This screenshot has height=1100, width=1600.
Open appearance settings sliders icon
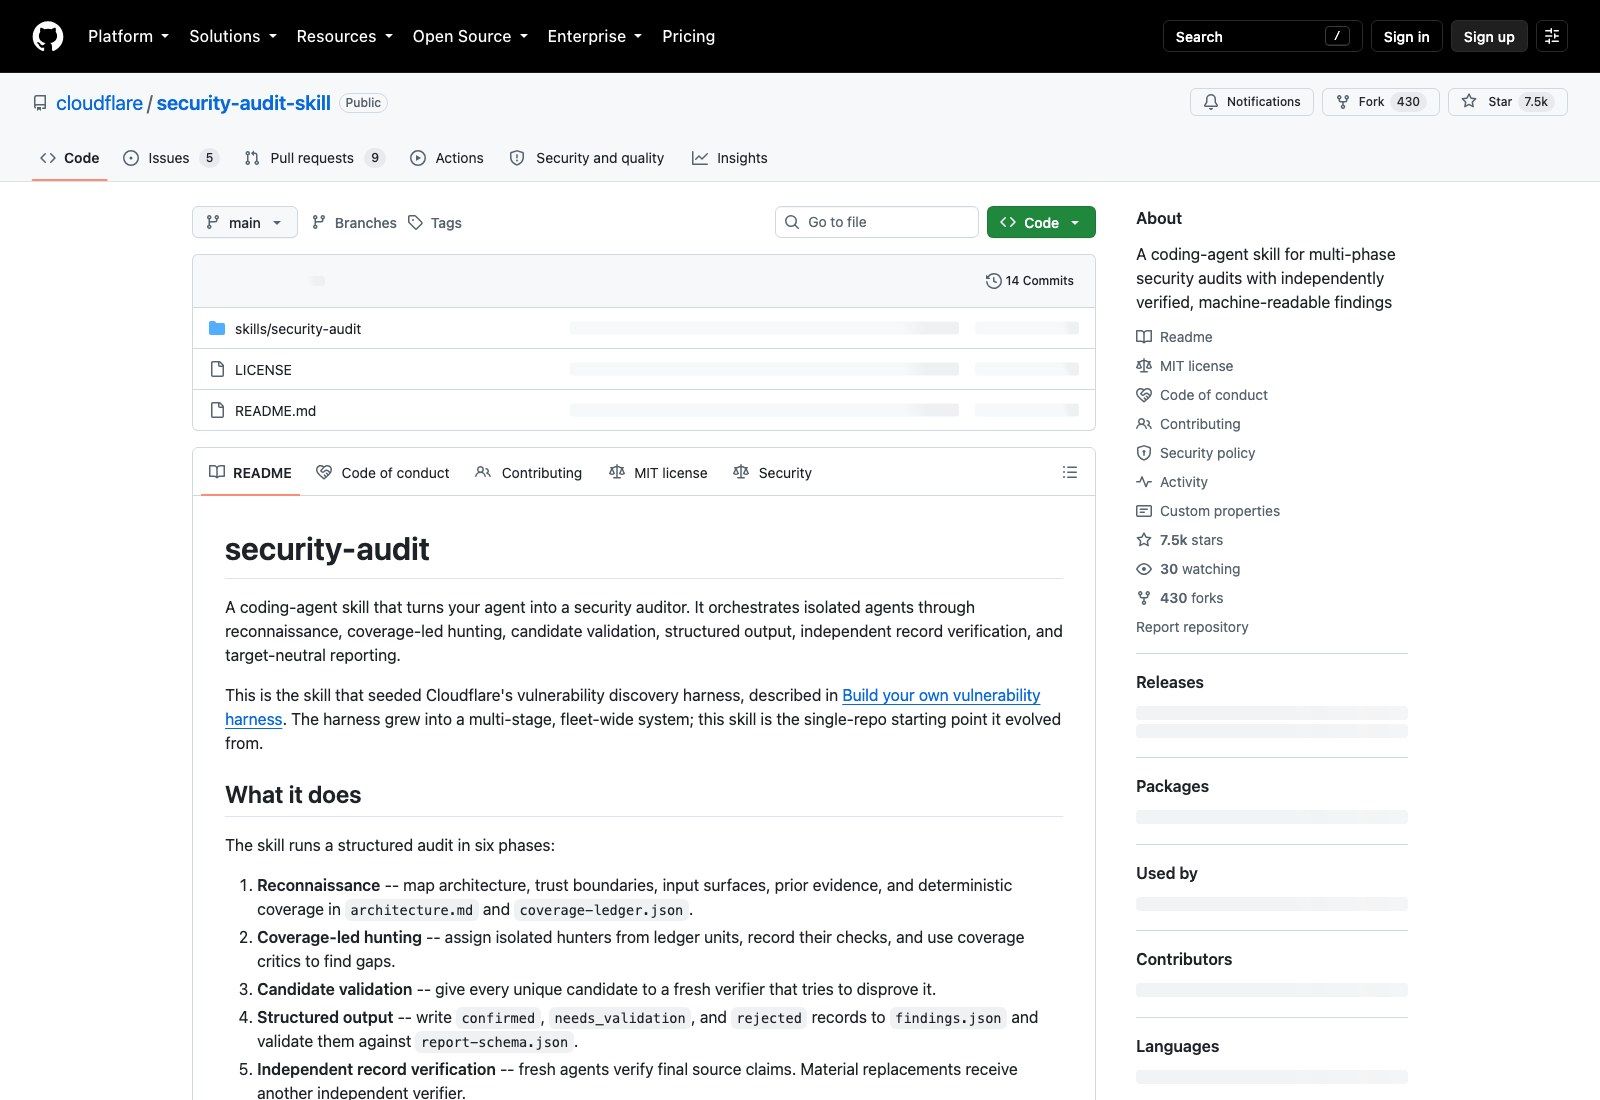click(1552, 36)
